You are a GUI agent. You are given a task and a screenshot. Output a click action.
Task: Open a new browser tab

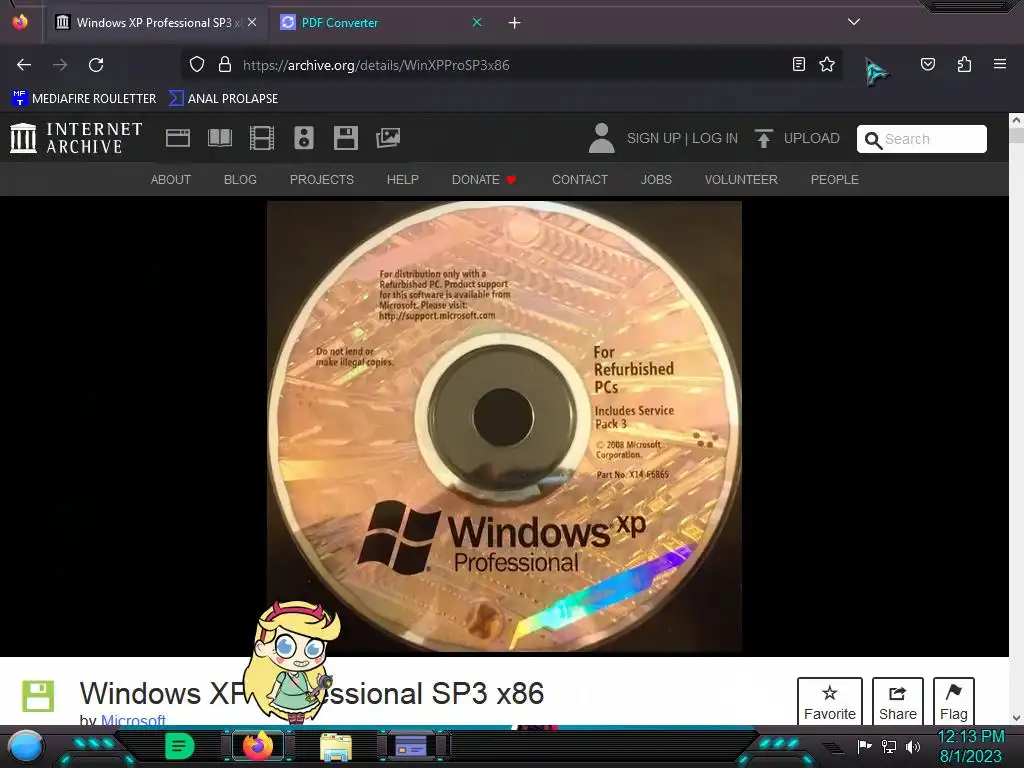point(515,23)
